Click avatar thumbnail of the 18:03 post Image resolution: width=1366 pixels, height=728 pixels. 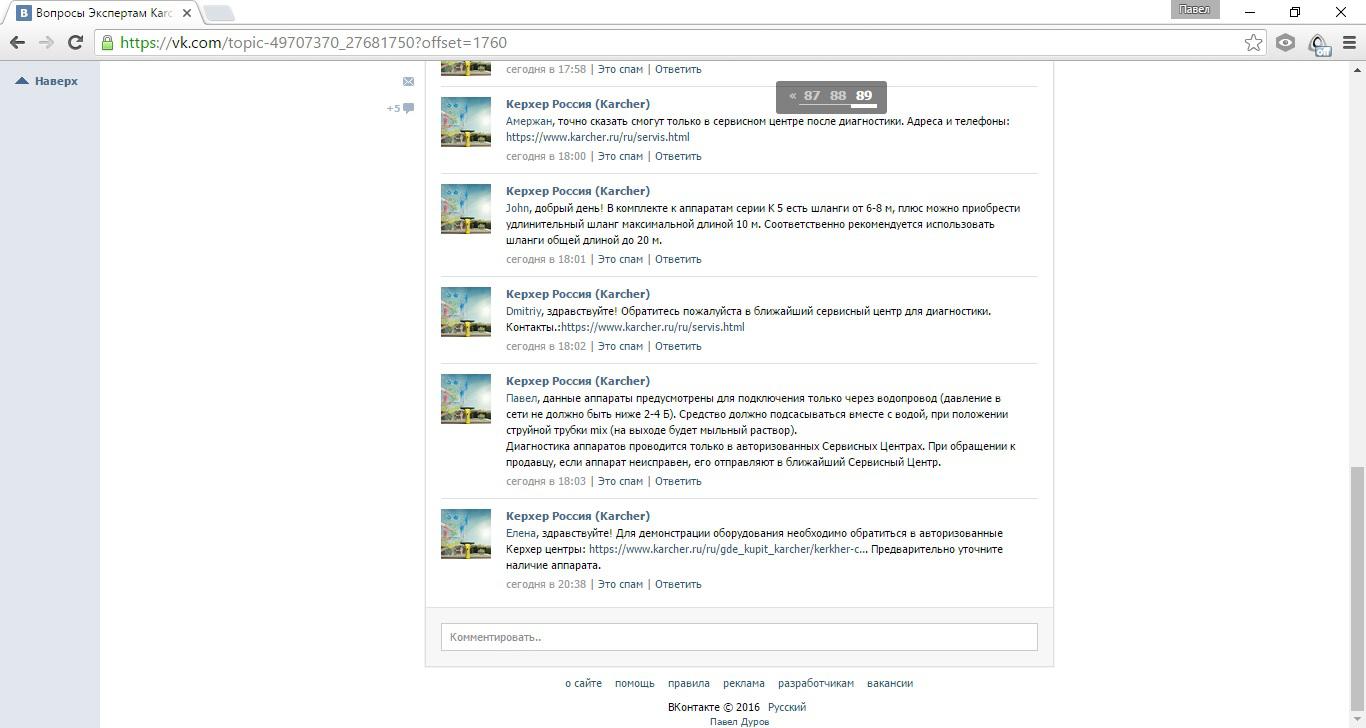click(466, 399)
